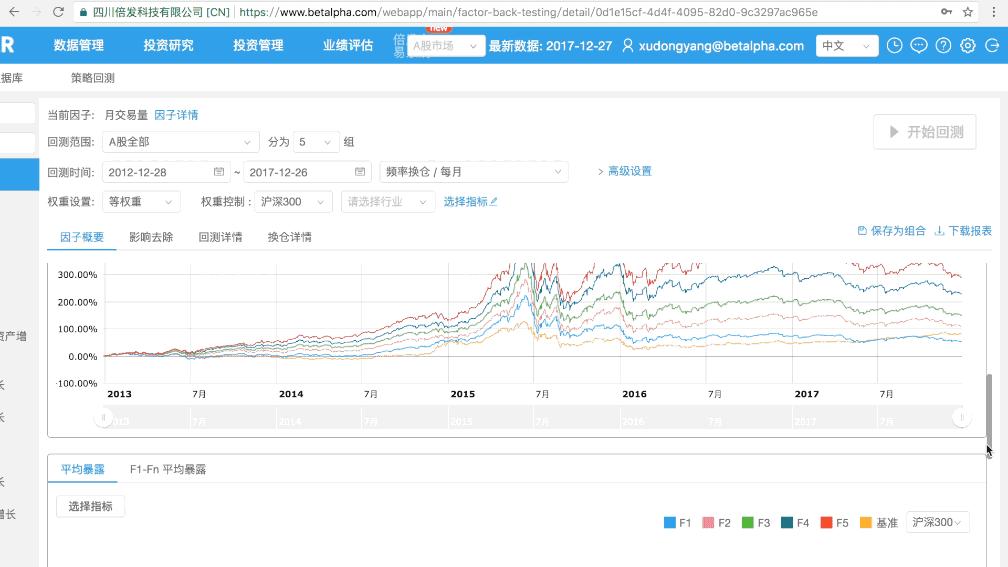
Task: Reload the page with the refresh icon
Action: click(x=58, y=12)
